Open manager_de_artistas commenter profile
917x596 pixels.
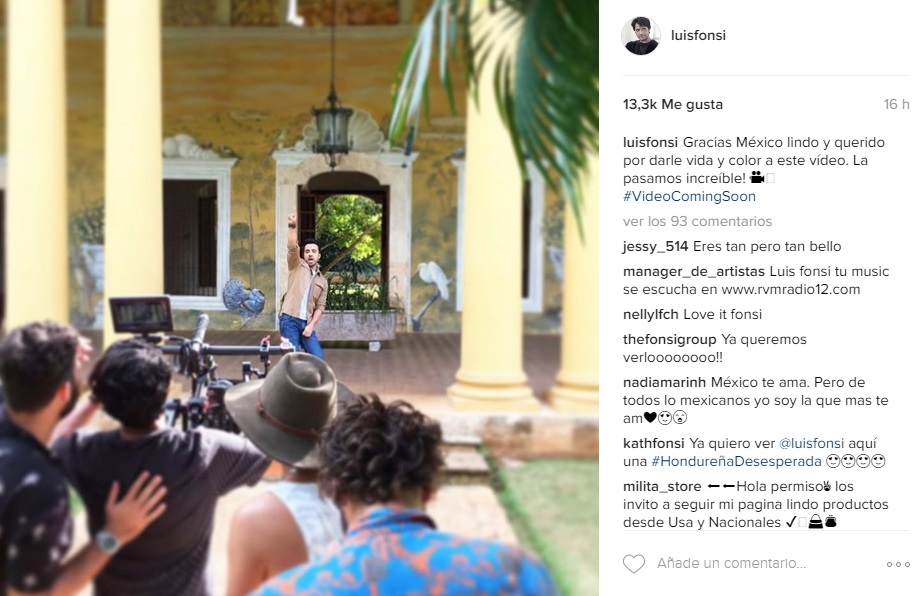694,272
